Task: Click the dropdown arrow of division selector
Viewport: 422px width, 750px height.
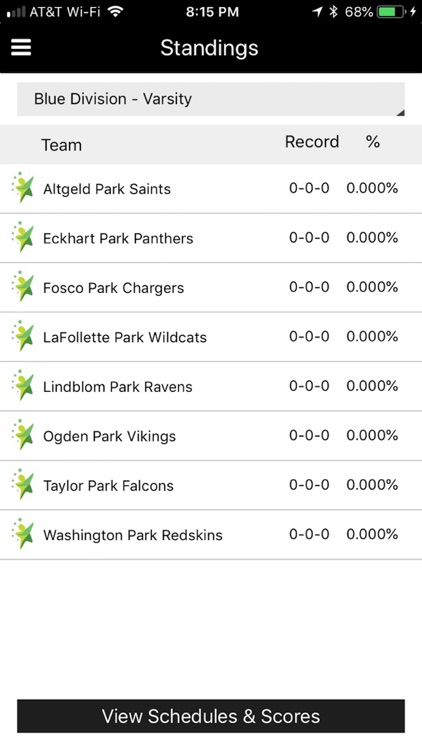Action: coord(400,112)
